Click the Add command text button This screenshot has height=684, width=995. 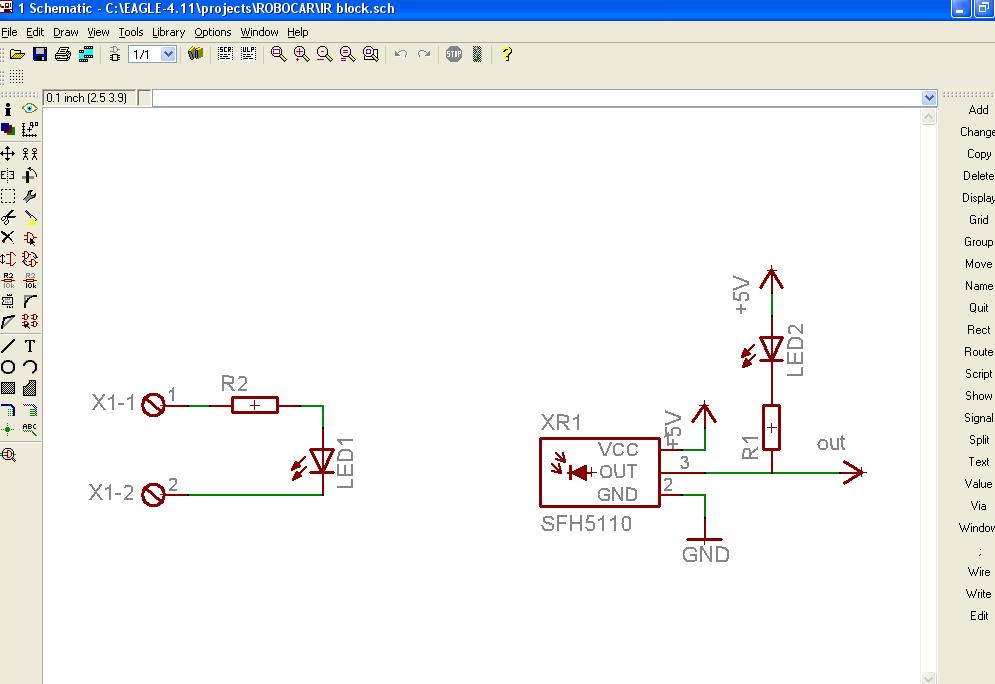[x=978, y=110]
